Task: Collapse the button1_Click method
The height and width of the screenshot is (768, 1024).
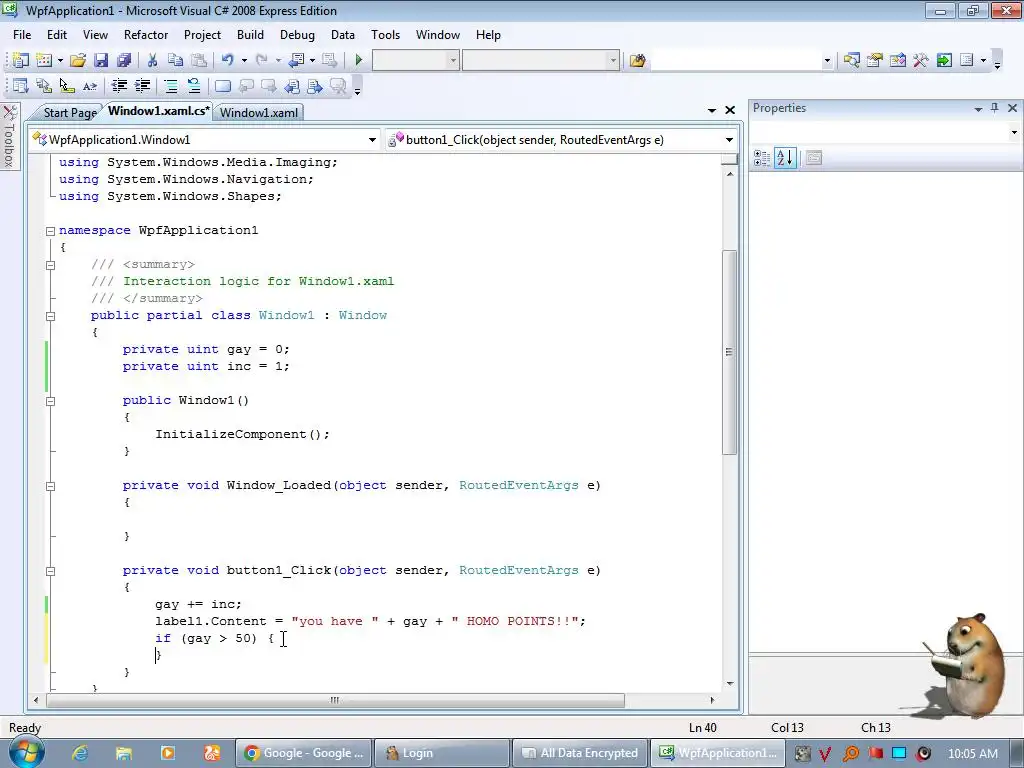Action: click(x=50, y=571)
